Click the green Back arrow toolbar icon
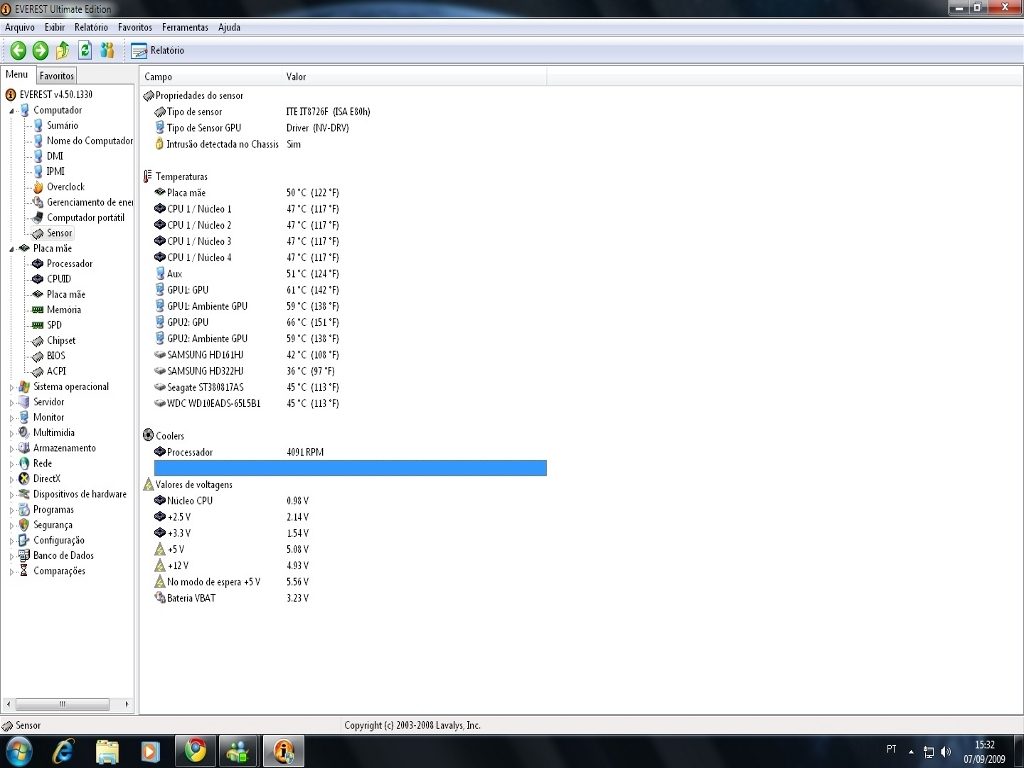This screenshot has height=768, width=1024. pyautogui.click(x=18, y=50)
